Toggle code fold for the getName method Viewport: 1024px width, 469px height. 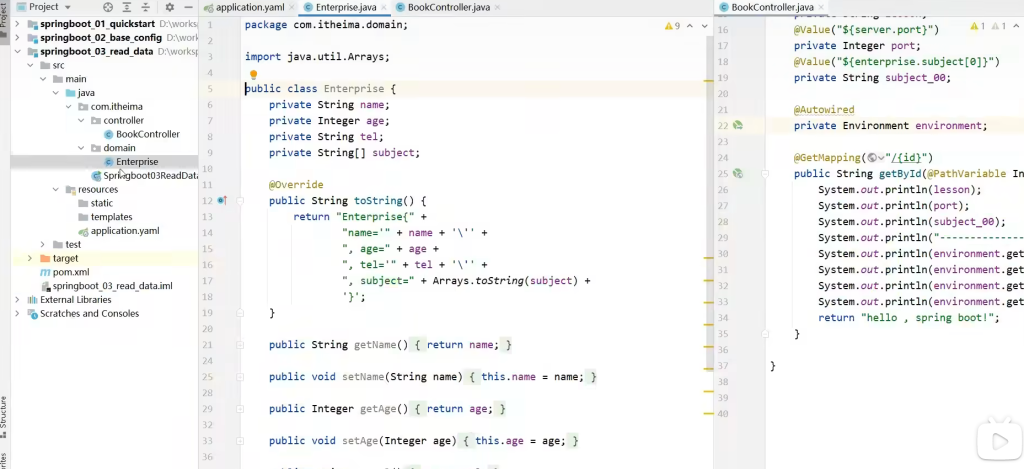(238, 345)
